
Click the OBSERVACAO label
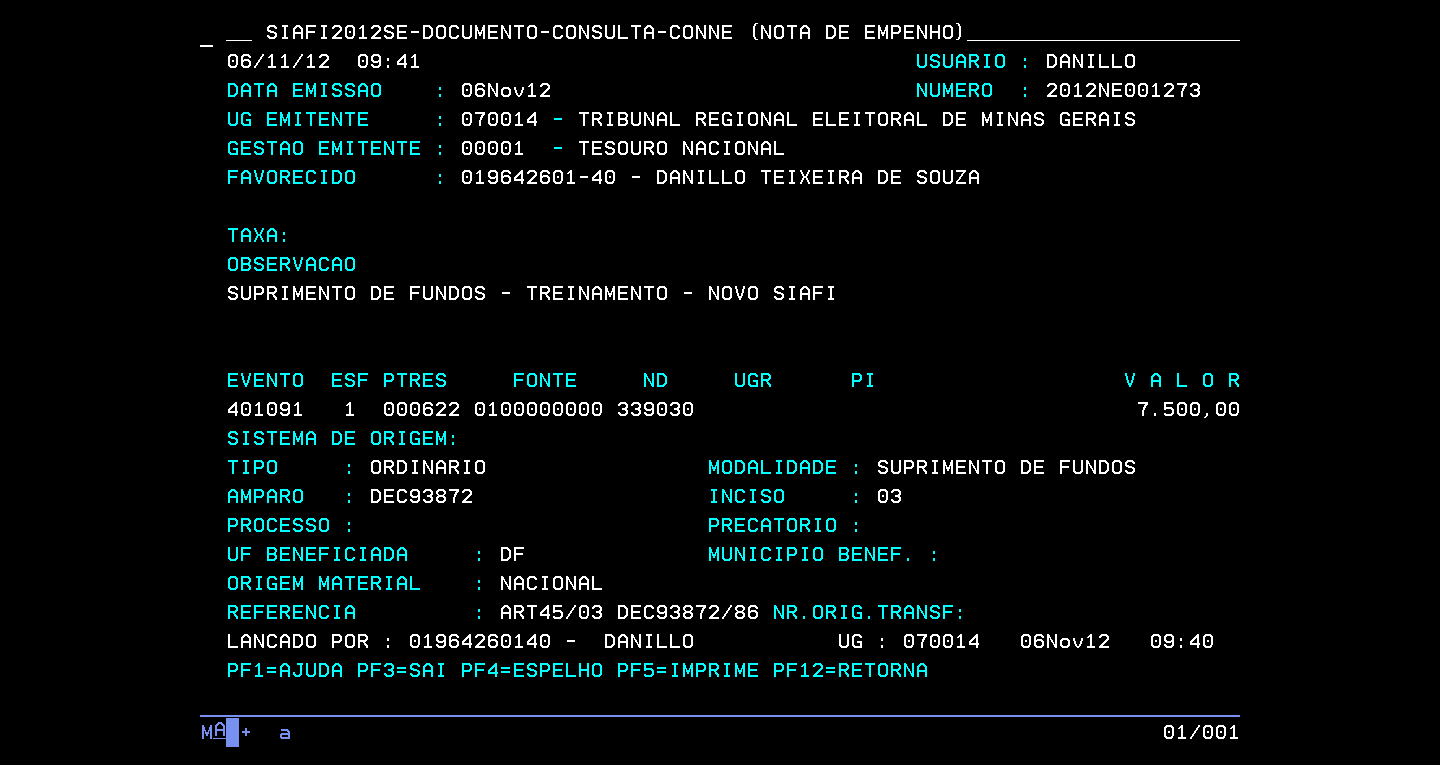coord(291,265)
